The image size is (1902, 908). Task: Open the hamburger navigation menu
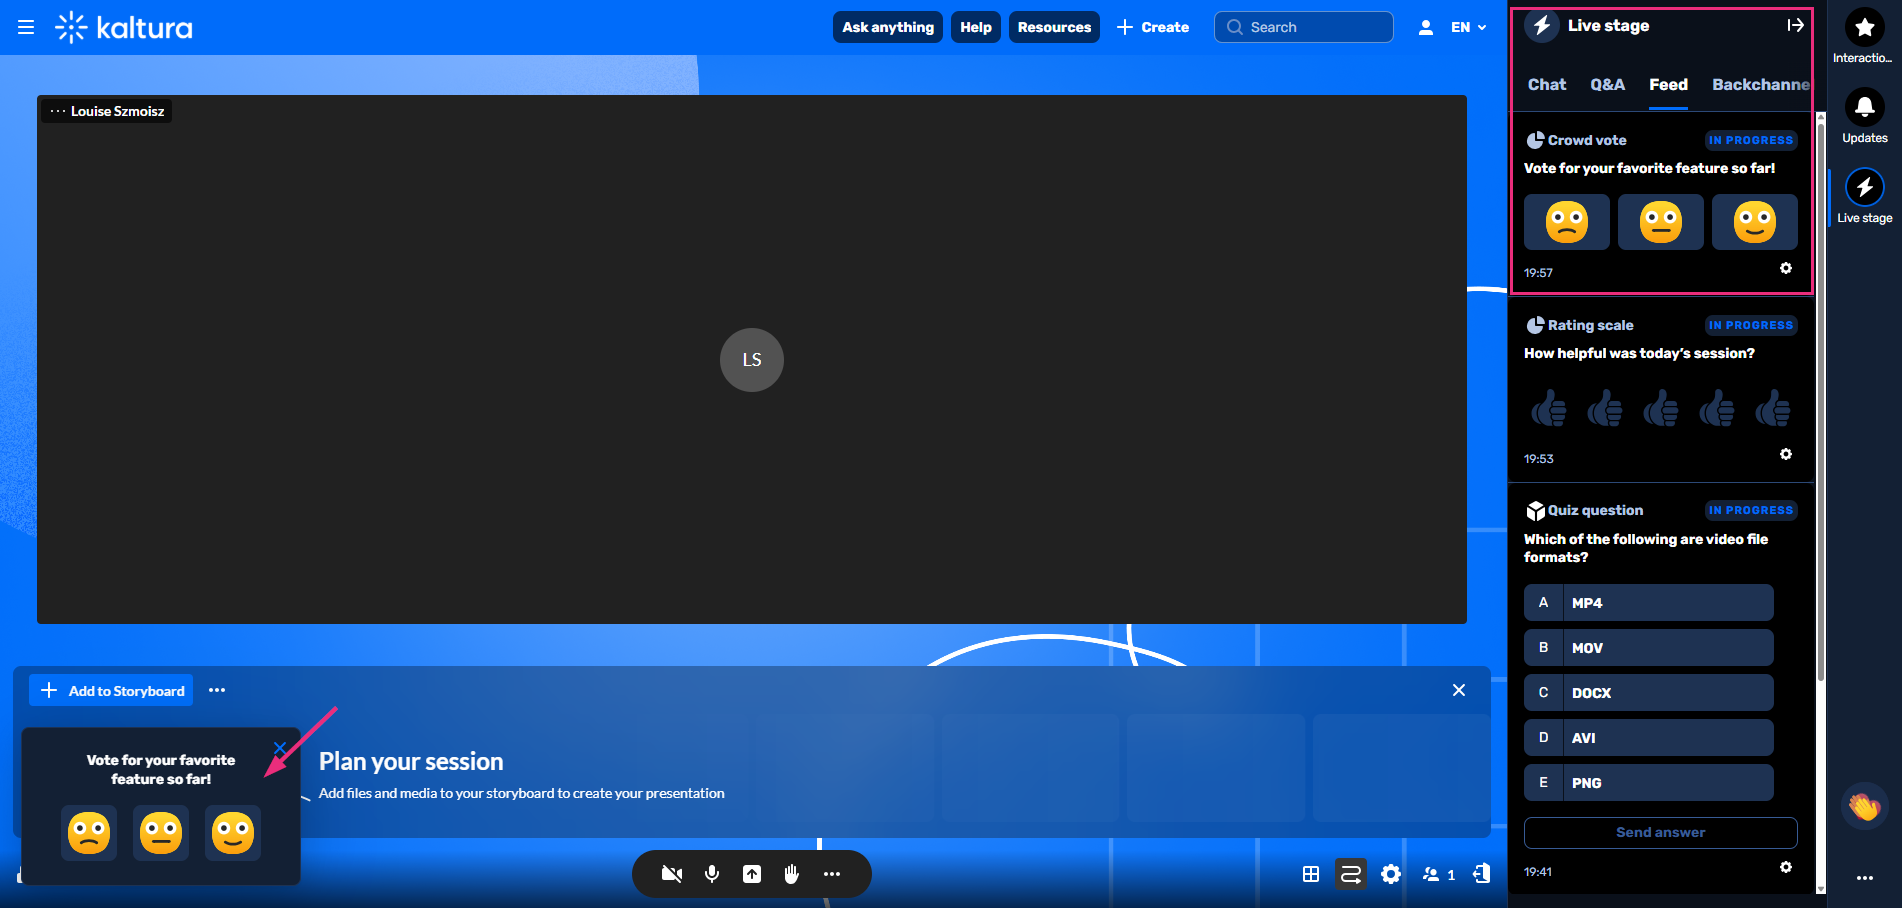click(26, 27)
